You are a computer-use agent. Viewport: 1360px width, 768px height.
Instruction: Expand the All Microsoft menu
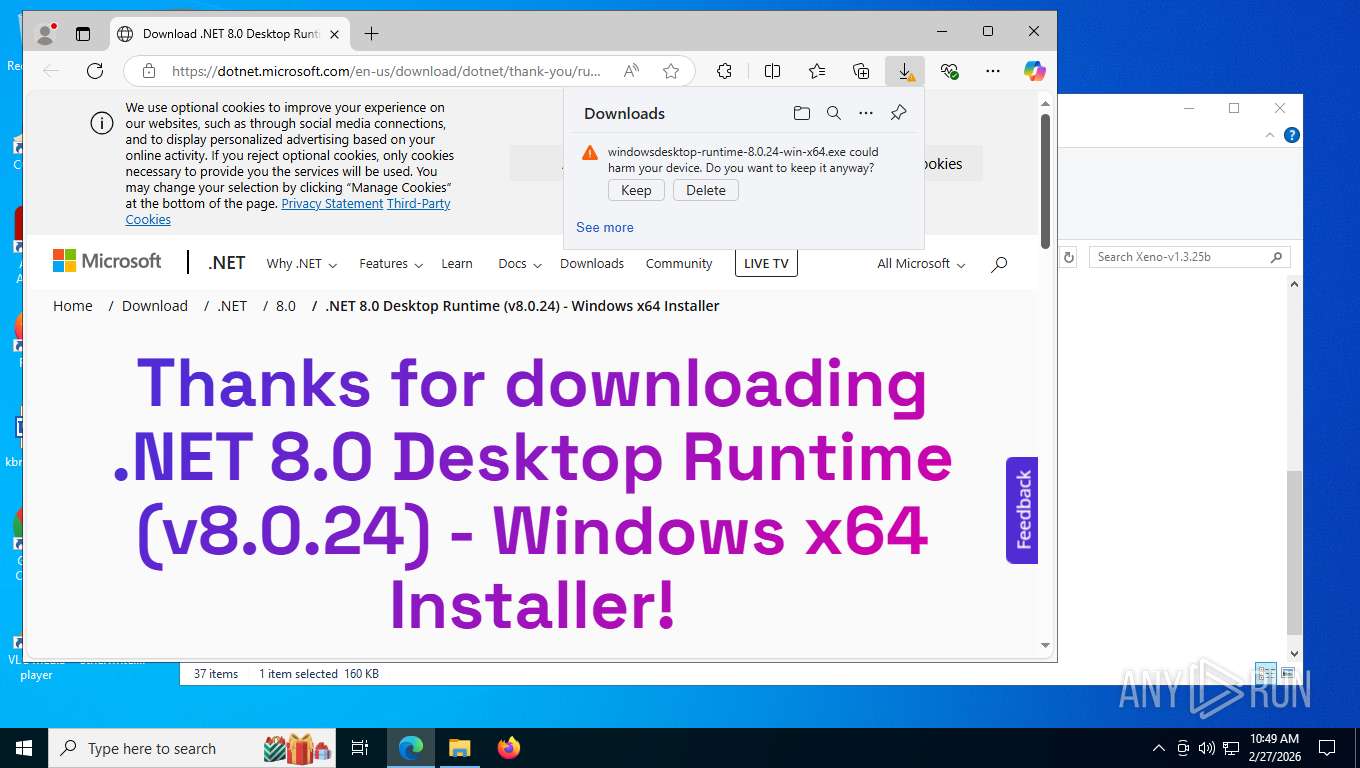(x=921, y=264)
